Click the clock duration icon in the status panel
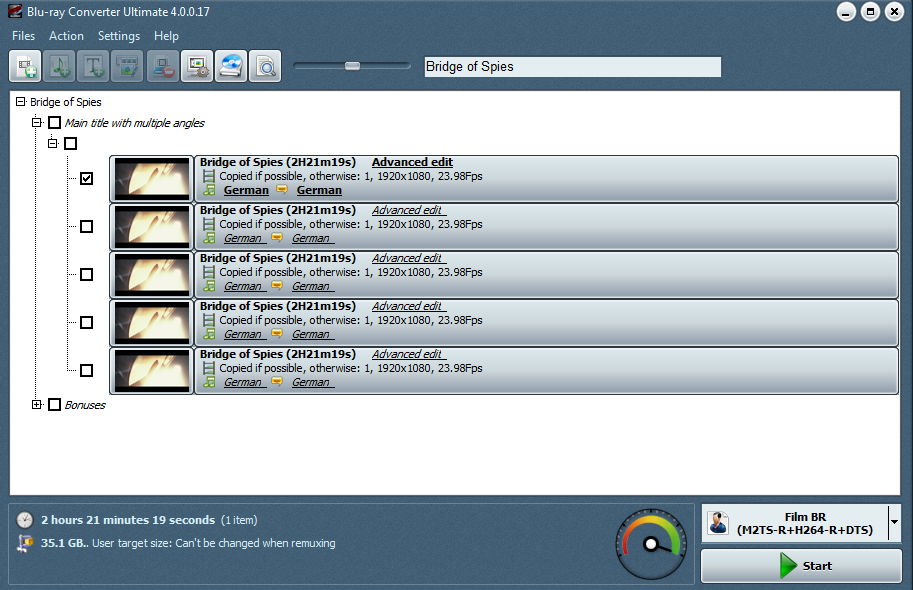 coord(24,520)
